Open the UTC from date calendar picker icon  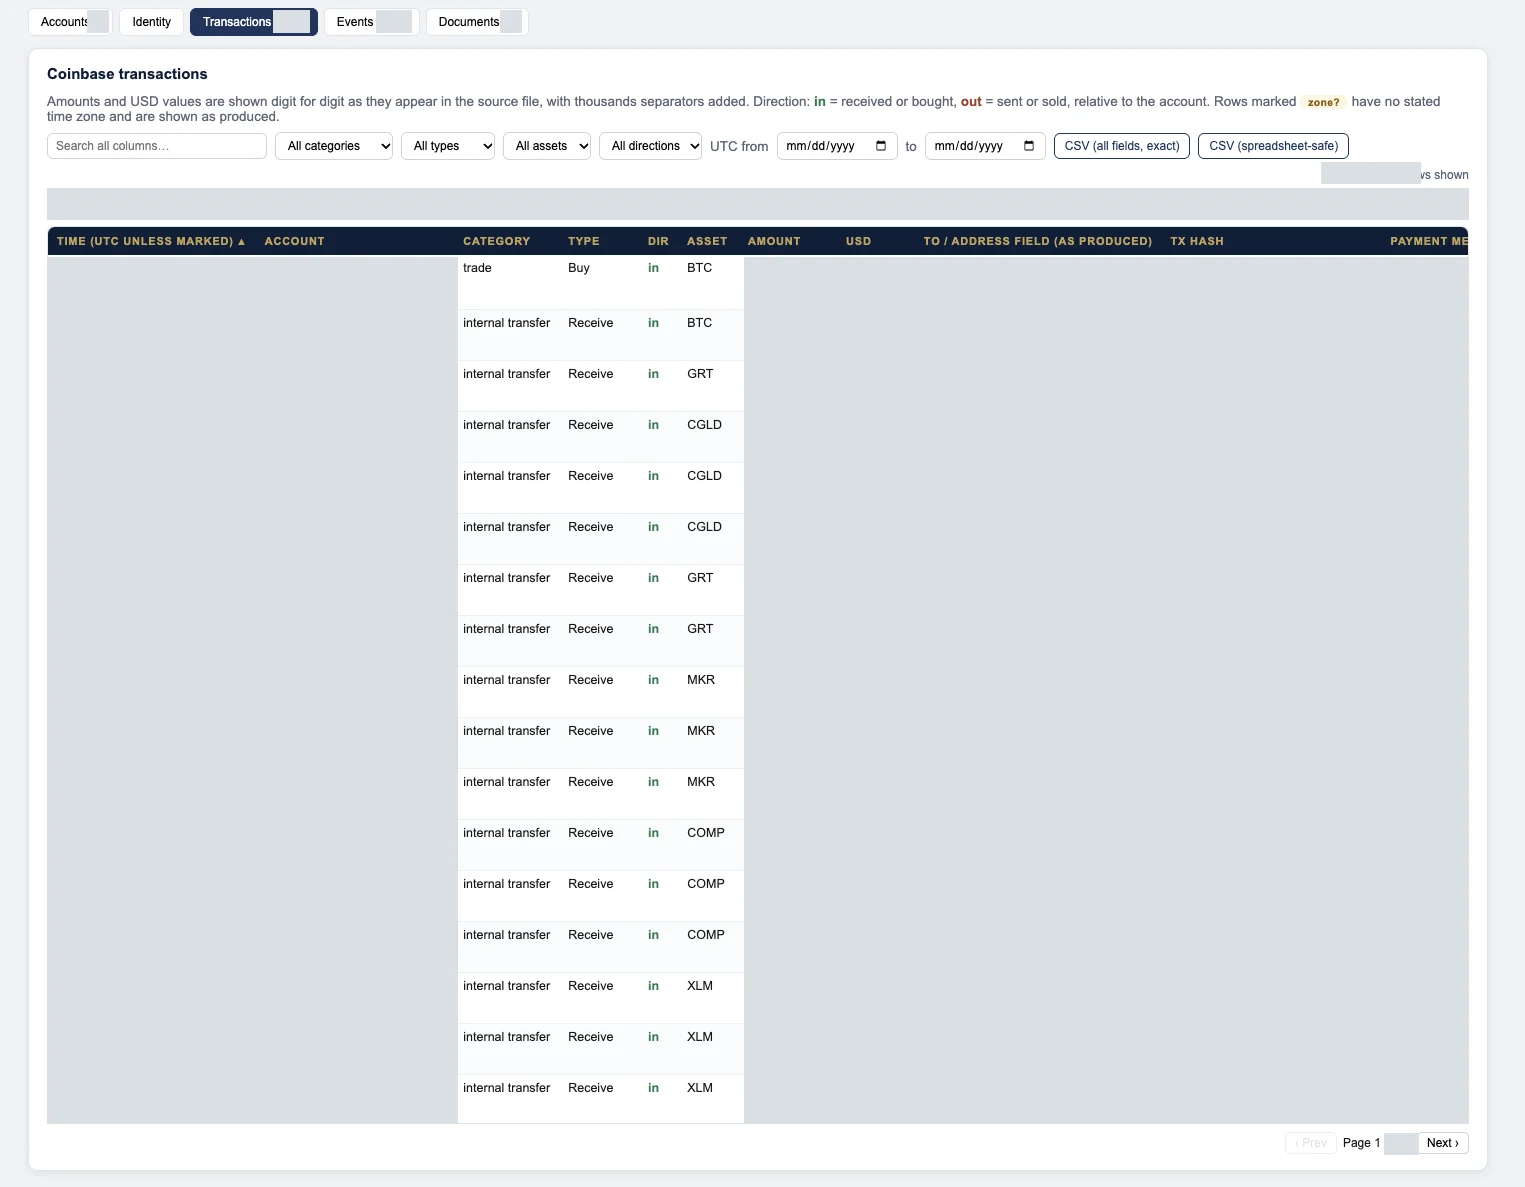[x=881, y=146]
